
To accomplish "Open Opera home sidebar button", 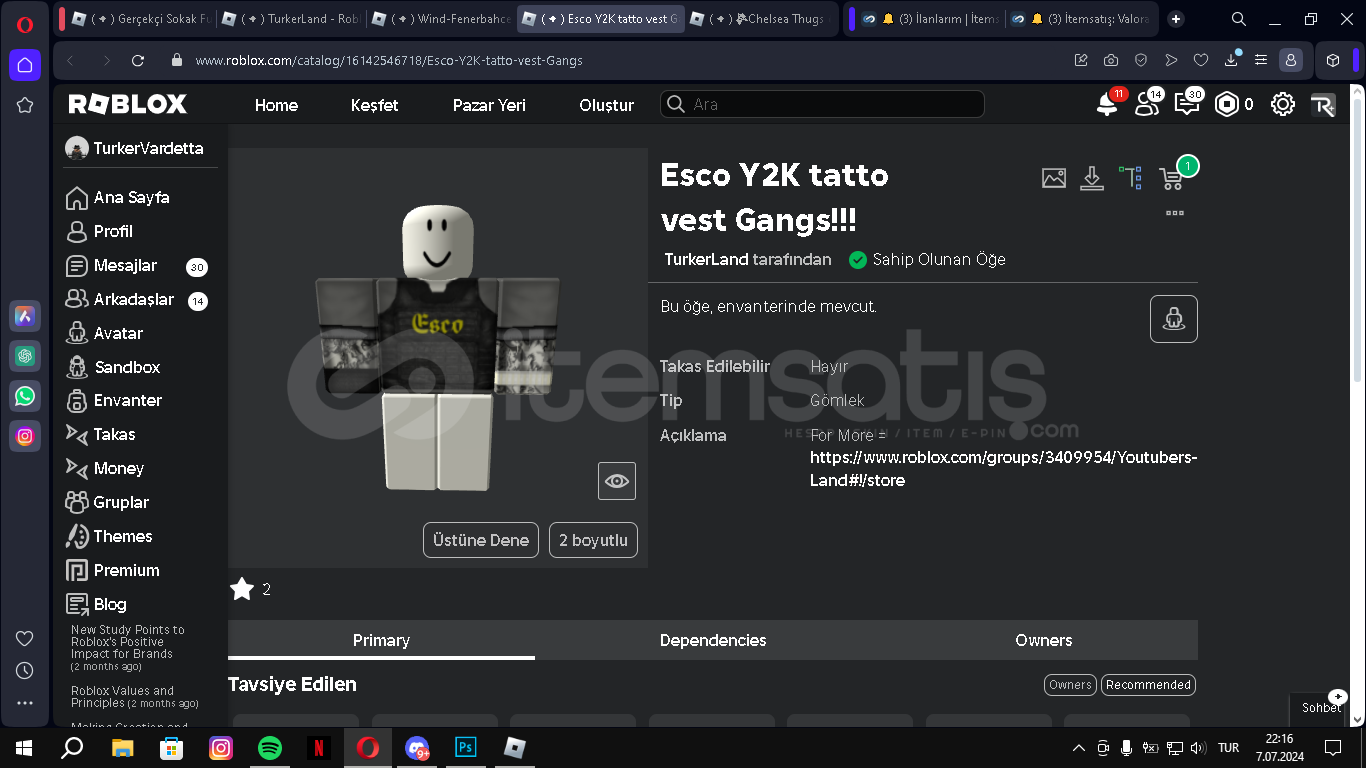I will pos(25,65).
